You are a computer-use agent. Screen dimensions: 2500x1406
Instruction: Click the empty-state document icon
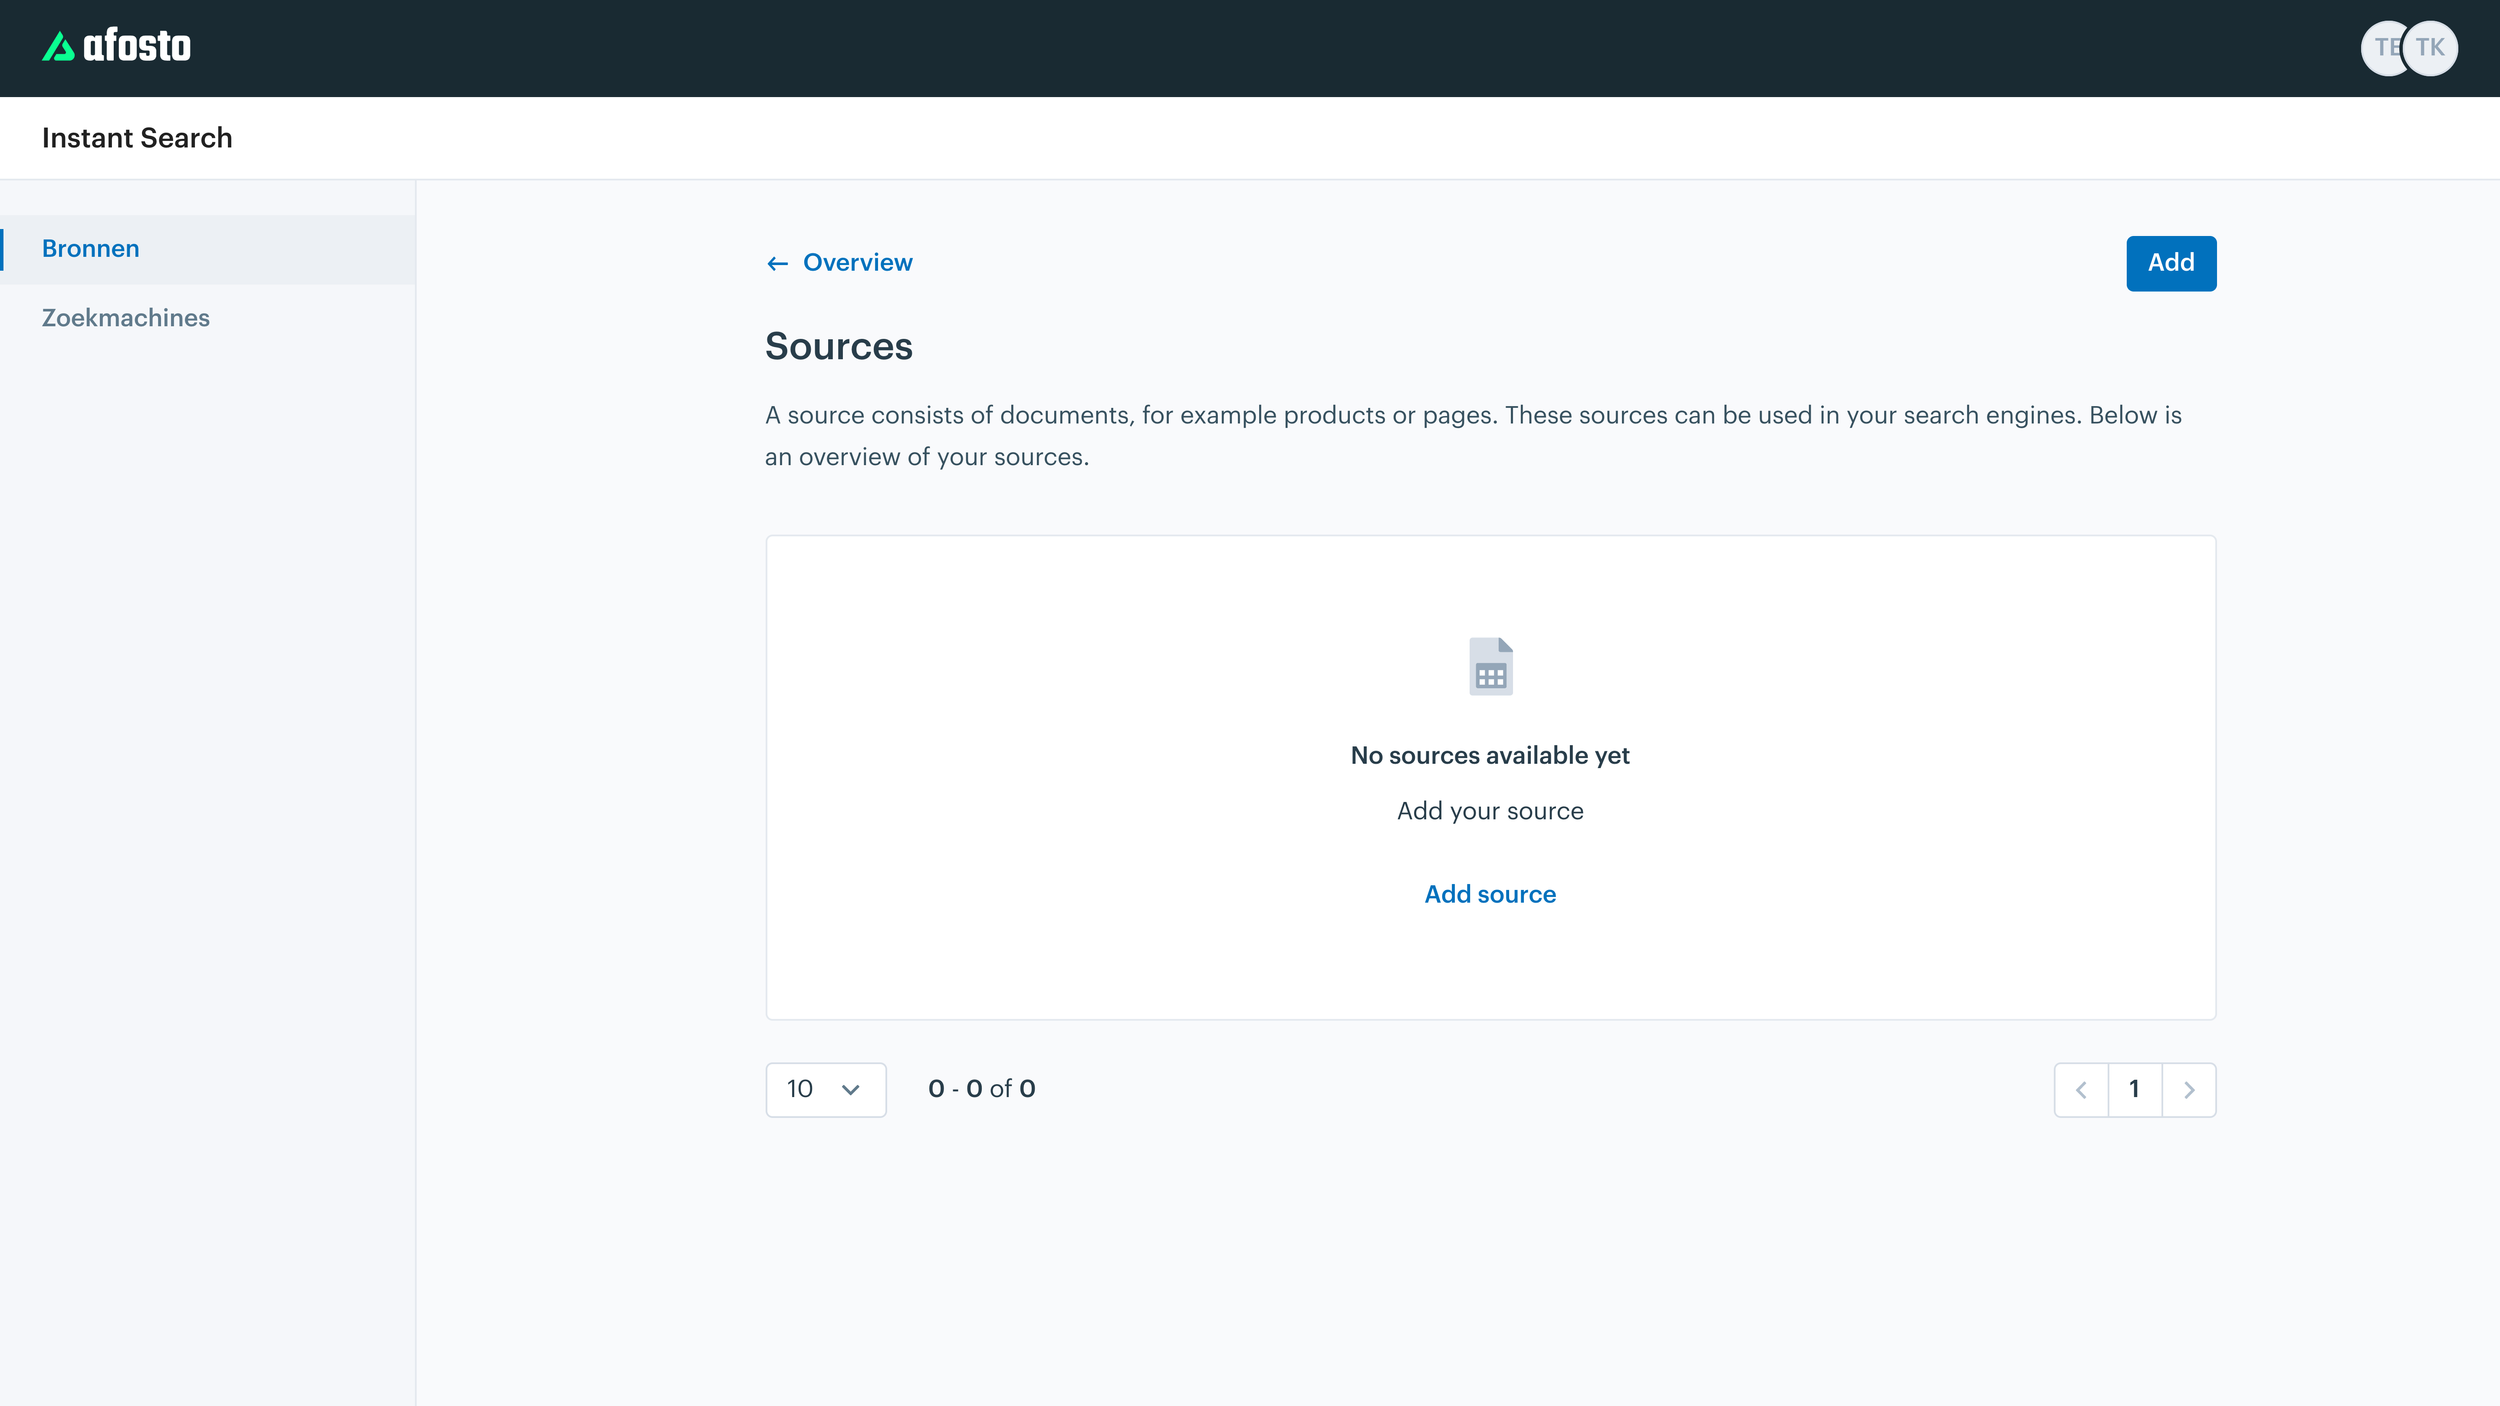point(1490,666)
